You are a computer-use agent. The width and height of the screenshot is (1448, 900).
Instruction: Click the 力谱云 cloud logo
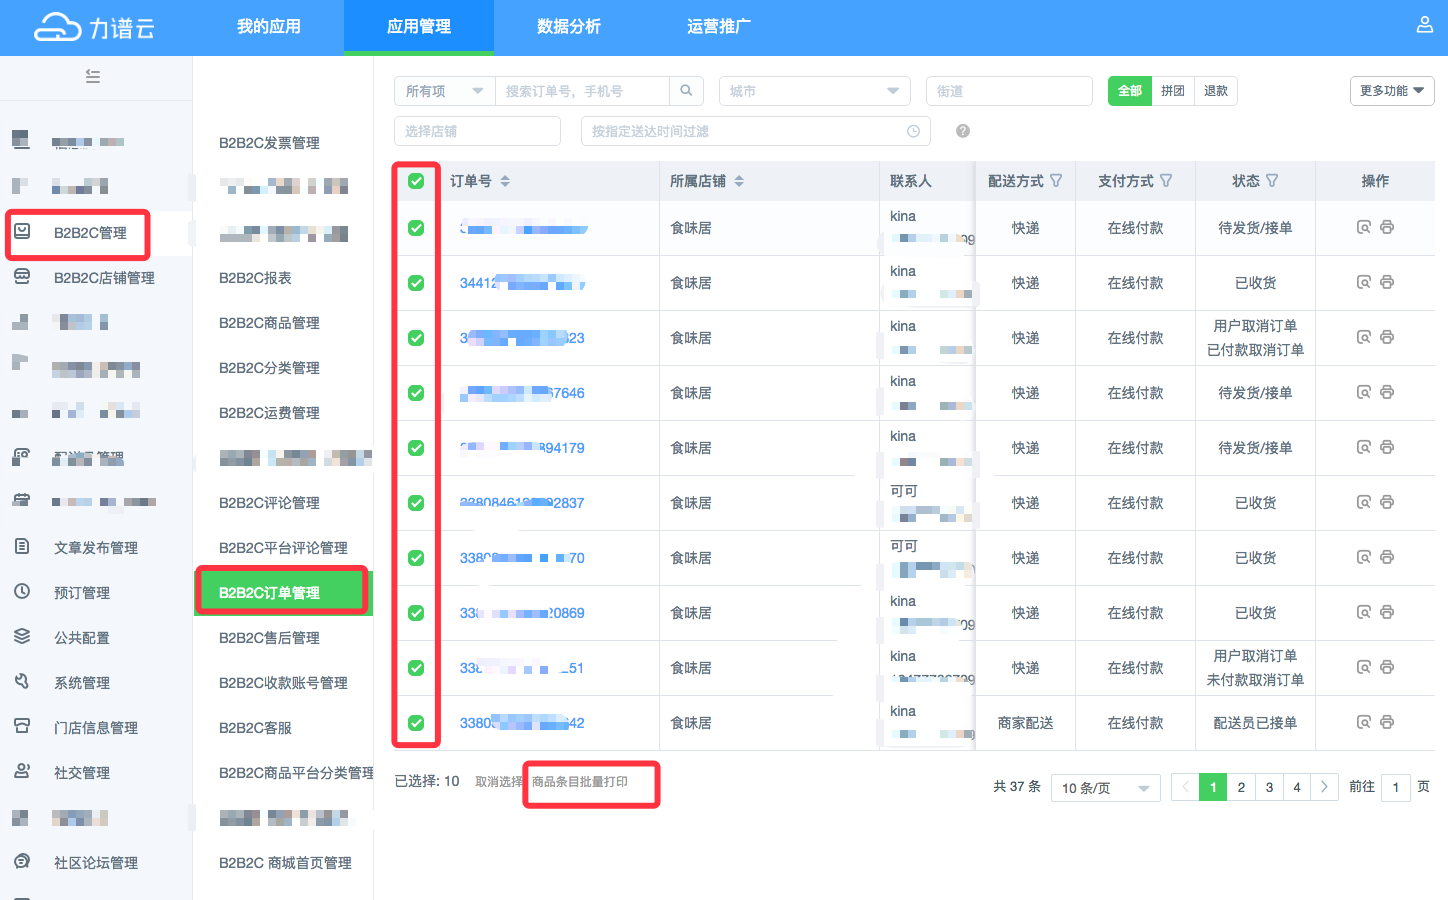[57, 27]
